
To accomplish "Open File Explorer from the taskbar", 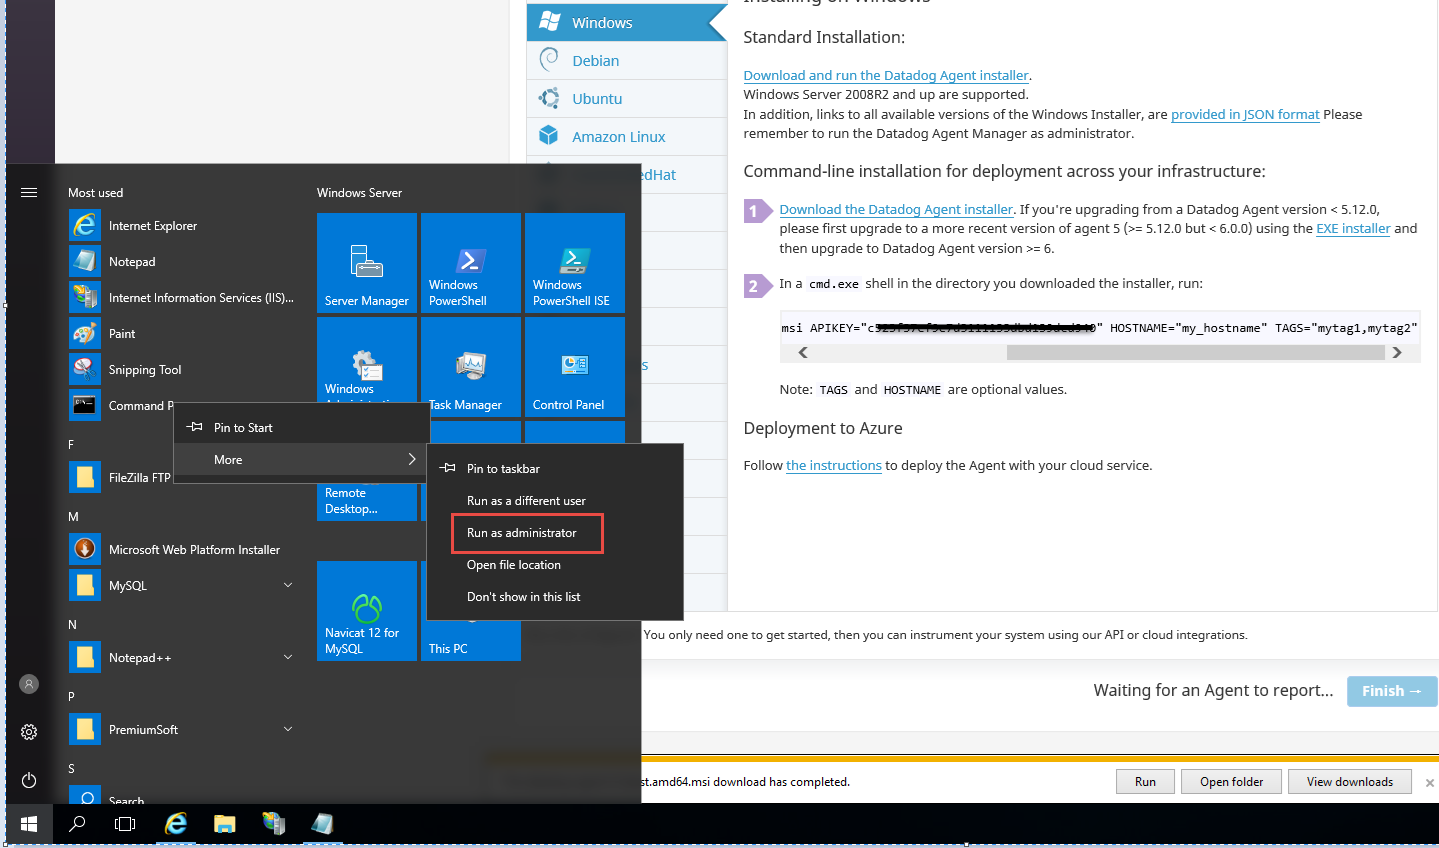I will pos(224,824).
